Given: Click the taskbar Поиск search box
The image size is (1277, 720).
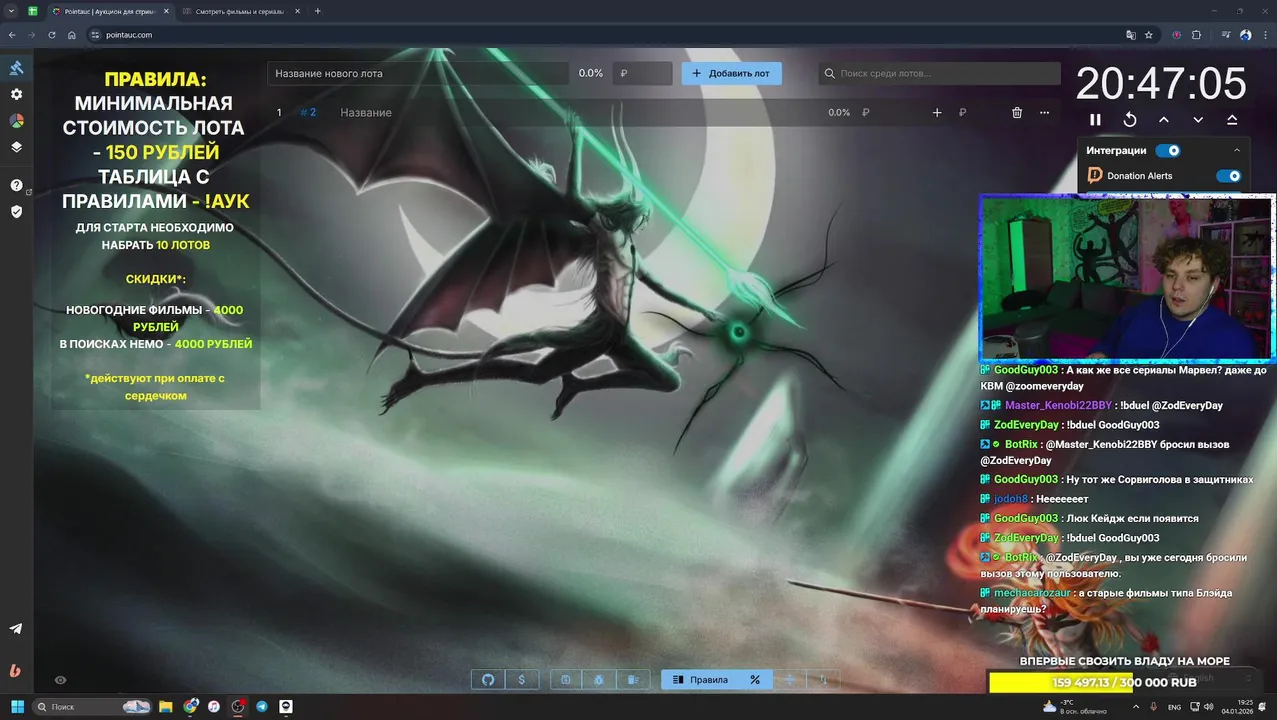Looking at the screenshot, I should click(91, 707).
